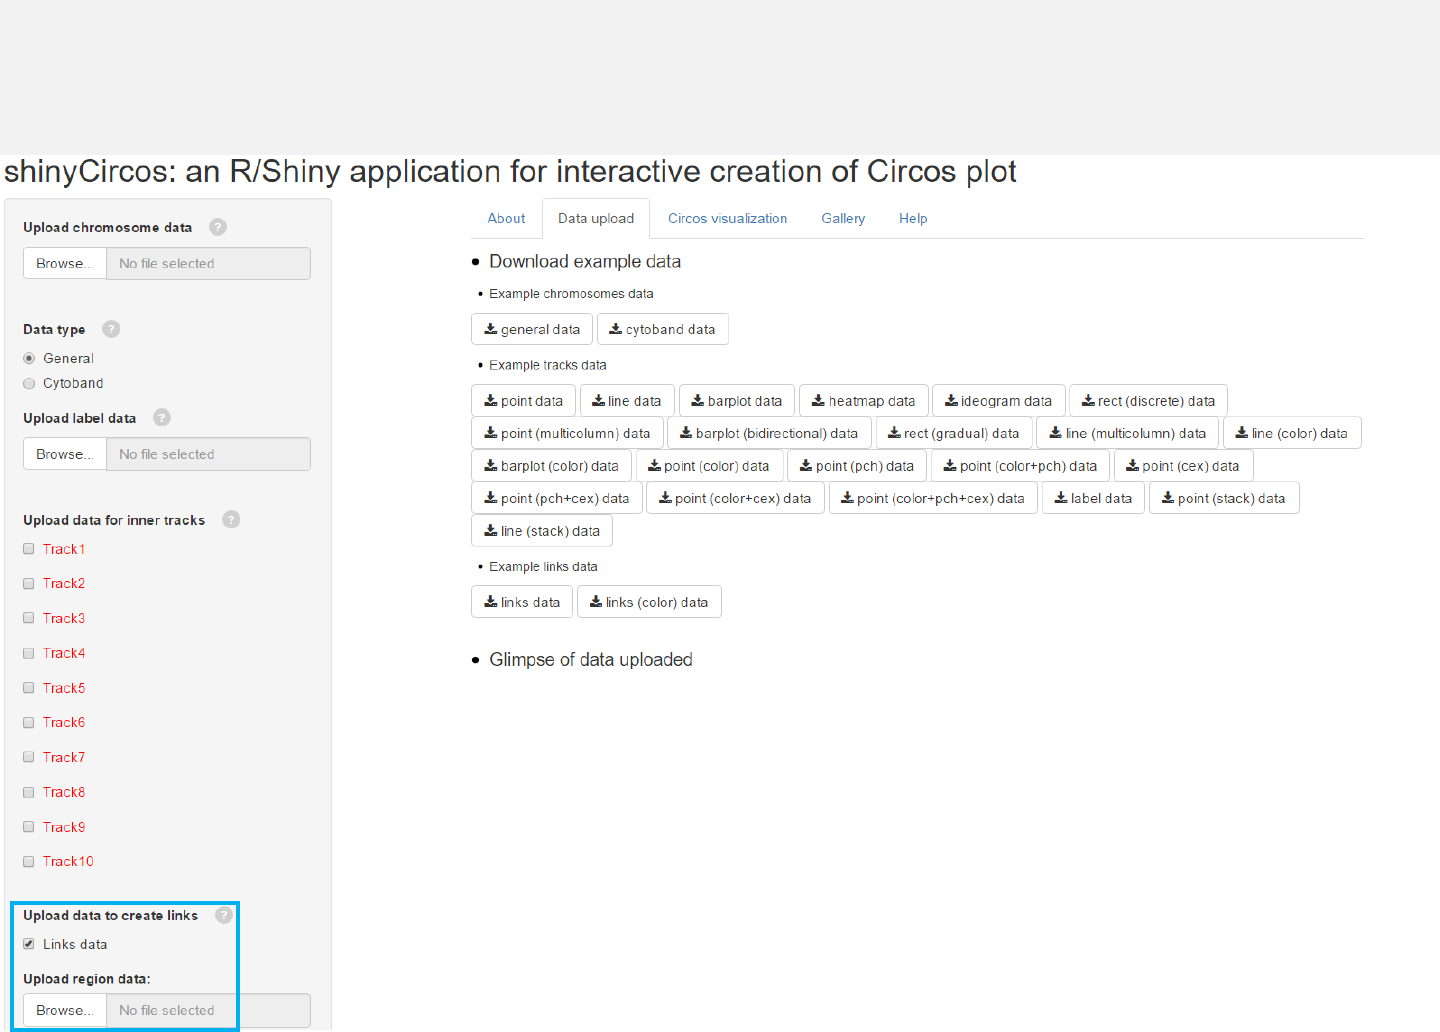Enable Track3 checkbox
This screenshot has height=1032, width=1440.
coord(29,618)
